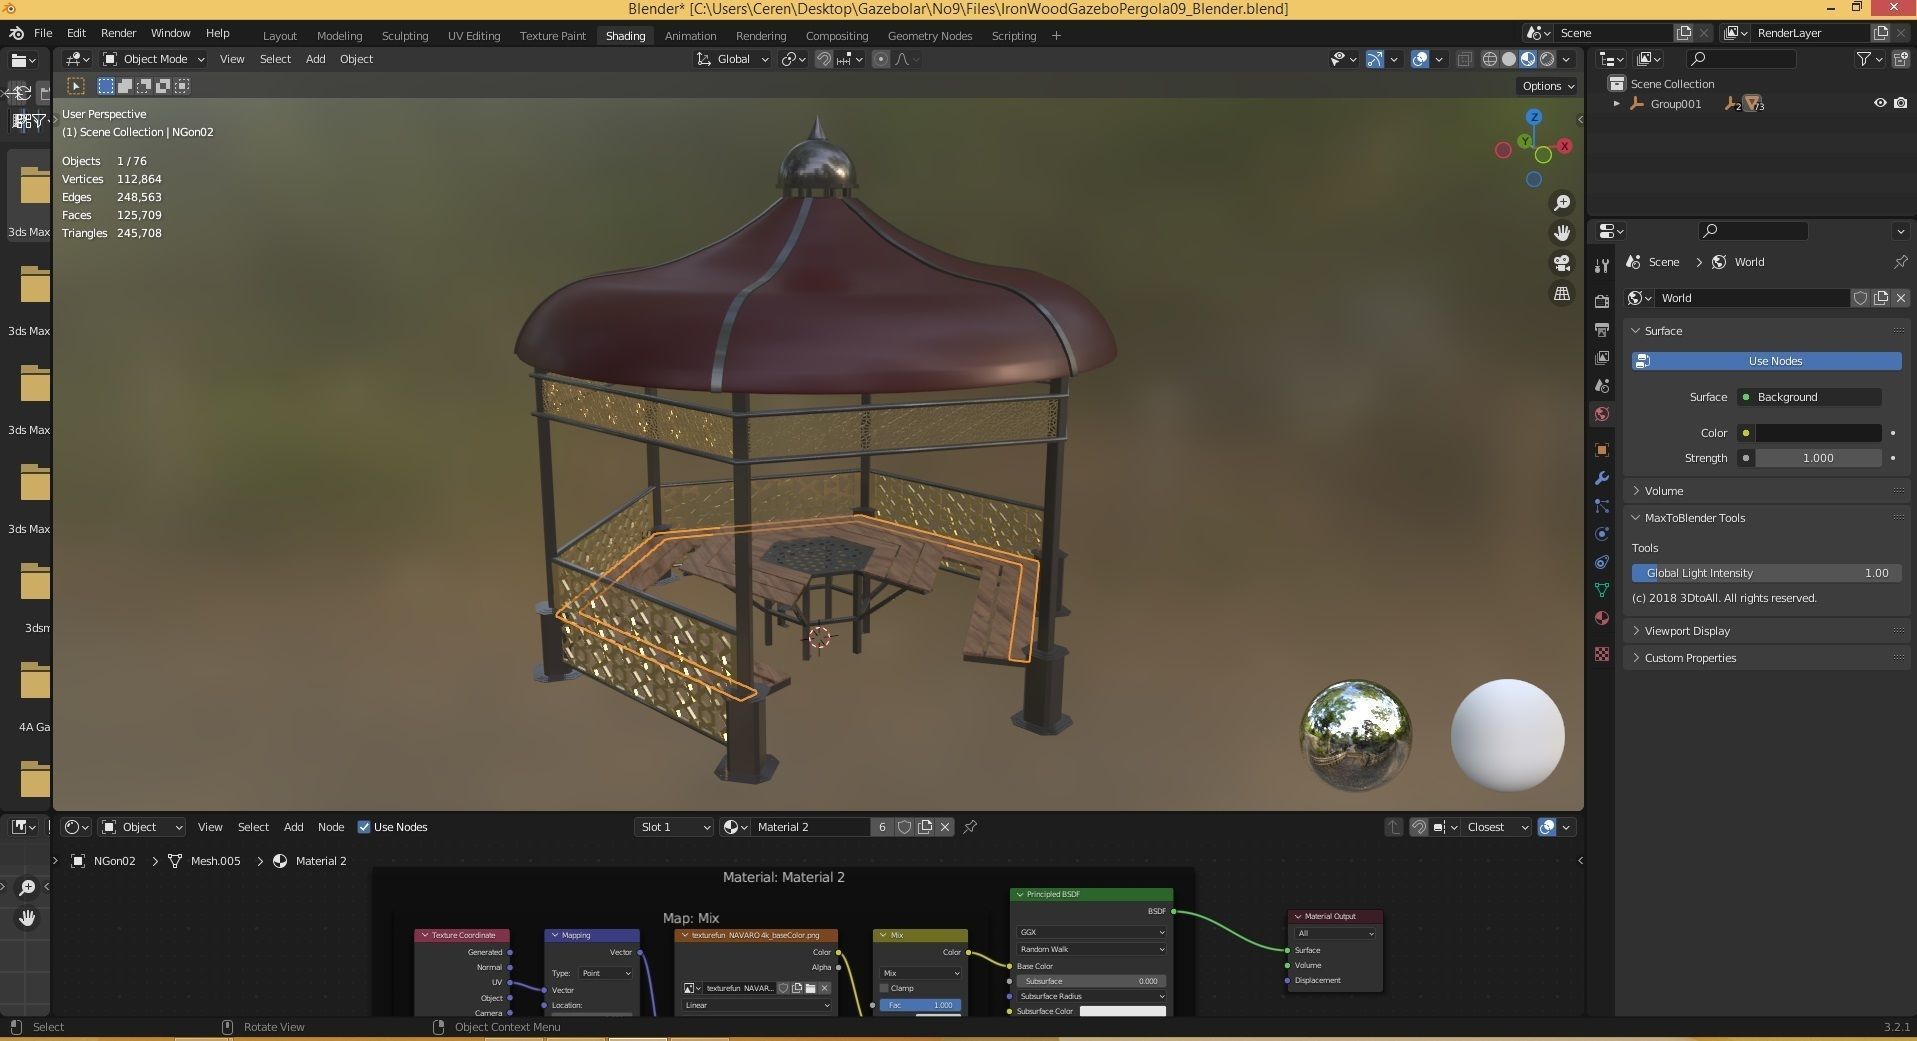Switch perspective/orthographic grid icon
This screenshot has width=1917, height=1041.
1562,293
